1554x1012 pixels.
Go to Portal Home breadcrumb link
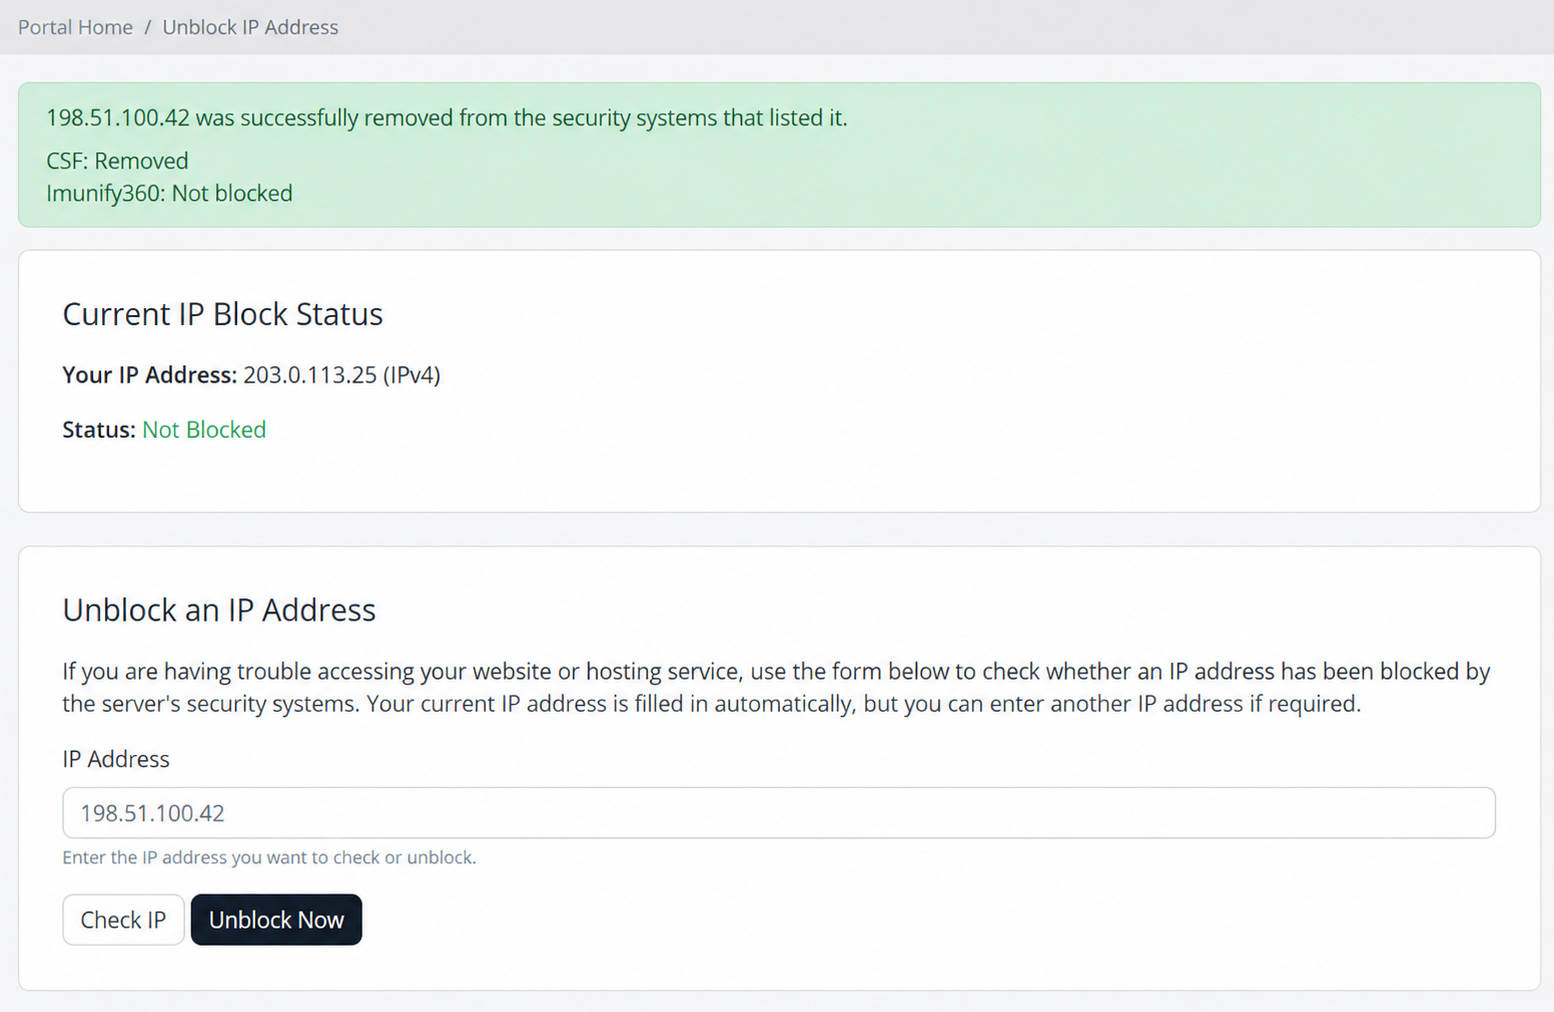click(x=75, y=27)
